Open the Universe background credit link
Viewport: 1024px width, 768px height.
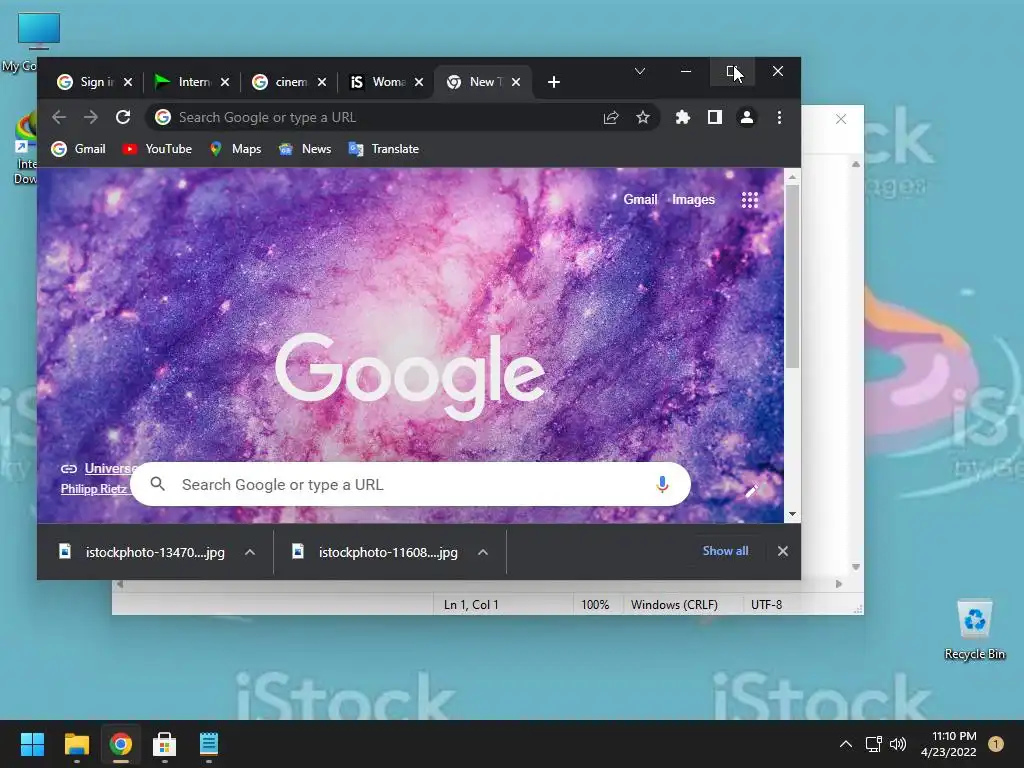(111, 468)
